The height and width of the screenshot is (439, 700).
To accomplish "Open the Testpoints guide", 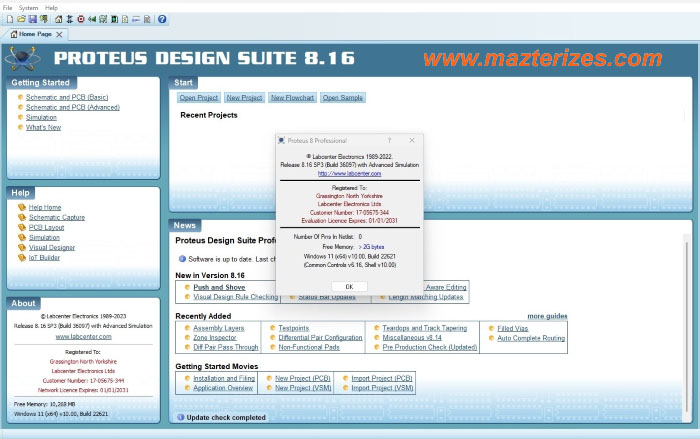I will click(294, 328).
